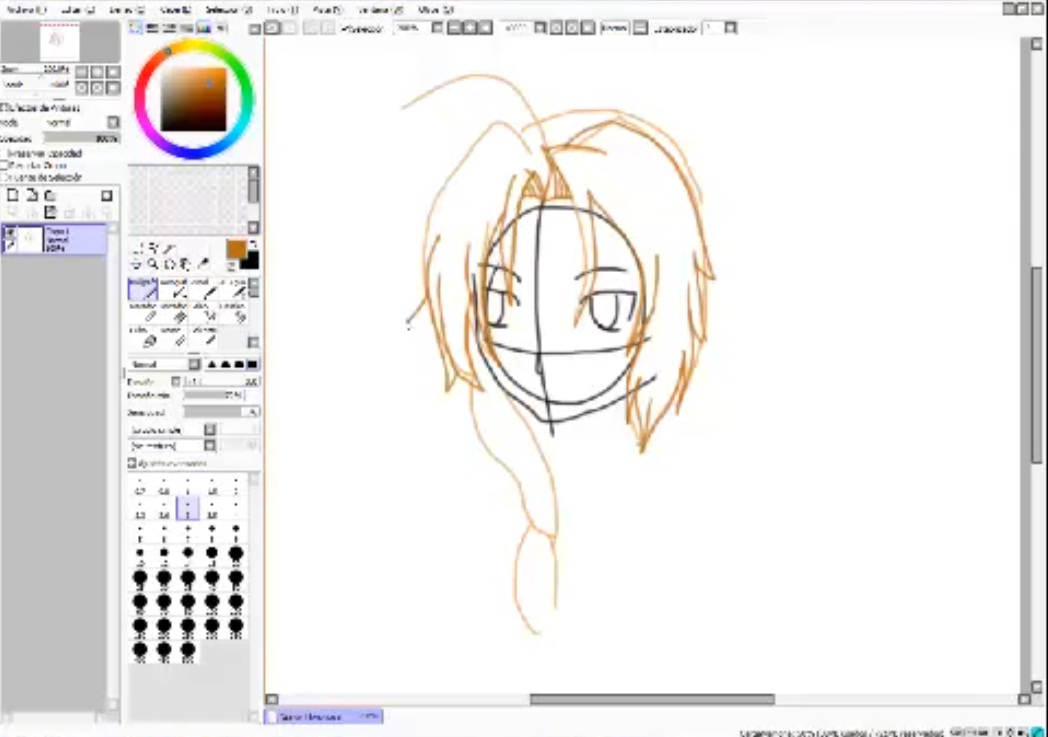Open the Editar menu
Viewport: 1048px width, 737px height.
click(78, 9)
